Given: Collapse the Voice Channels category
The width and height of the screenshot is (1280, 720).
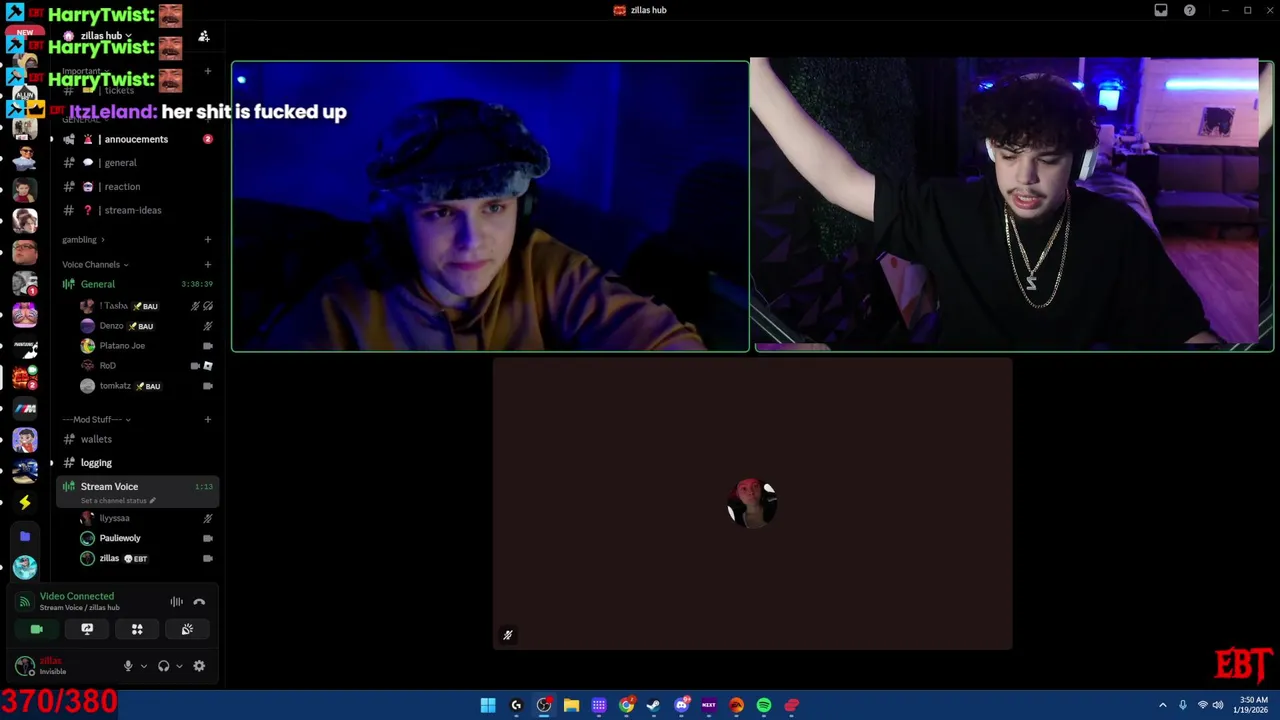Looking at the screenshot, I should (96, 265).
